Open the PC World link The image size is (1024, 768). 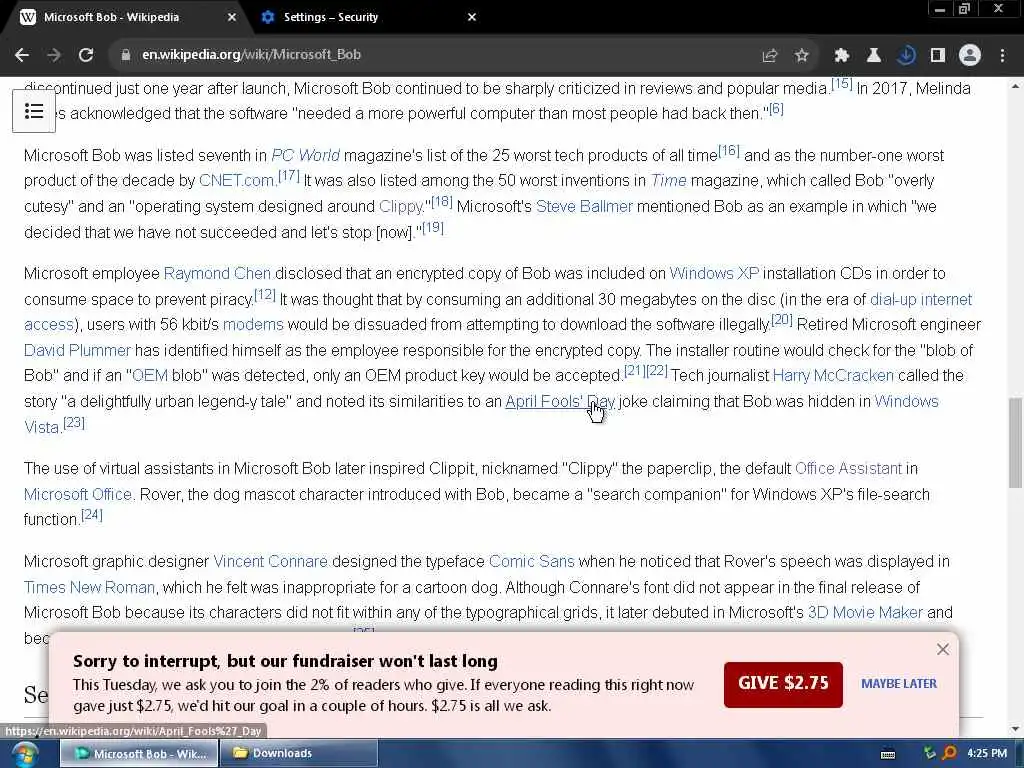point(306,155)
